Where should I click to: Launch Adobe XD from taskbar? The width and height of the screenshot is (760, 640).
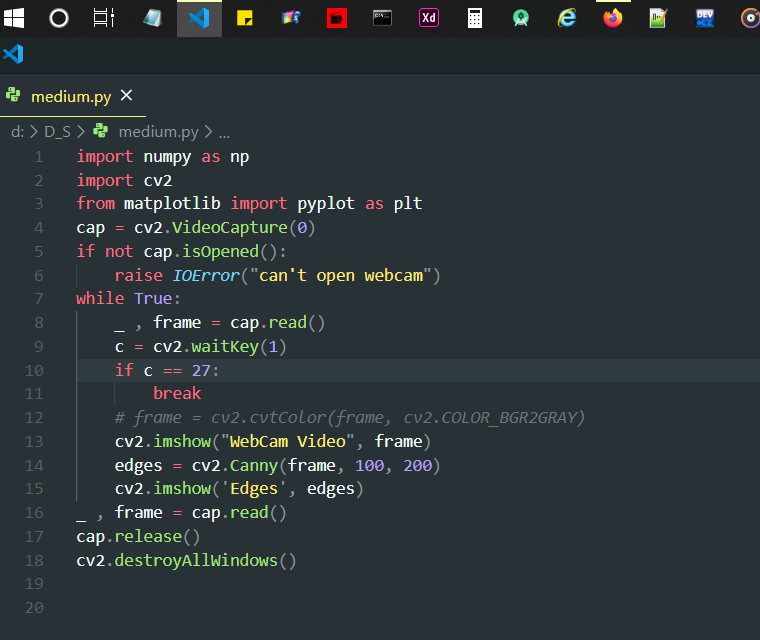click(x=429, y=18)
